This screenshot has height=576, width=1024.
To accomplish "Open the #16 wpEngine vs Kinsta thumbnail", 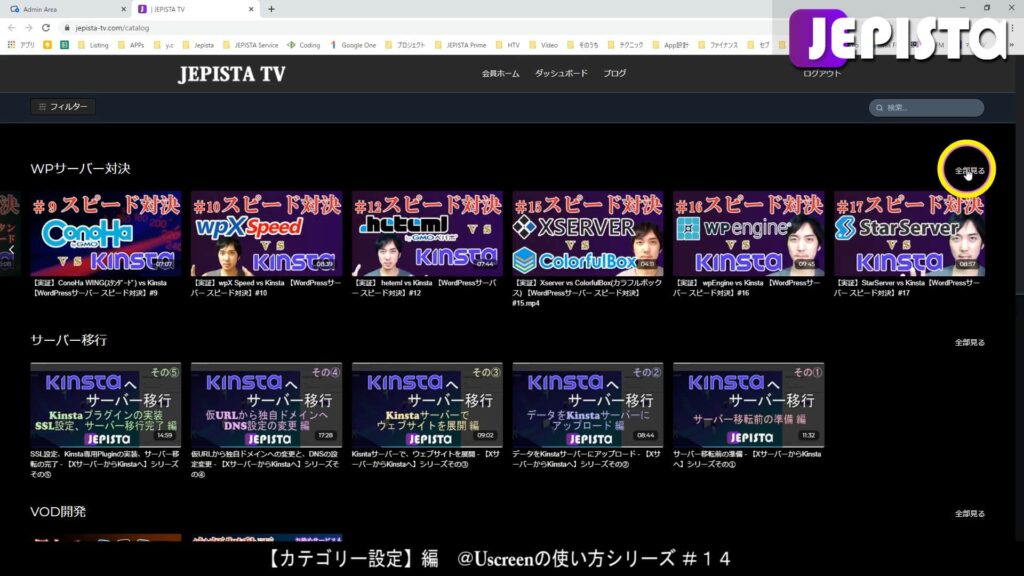I will (x=748, y=233).
